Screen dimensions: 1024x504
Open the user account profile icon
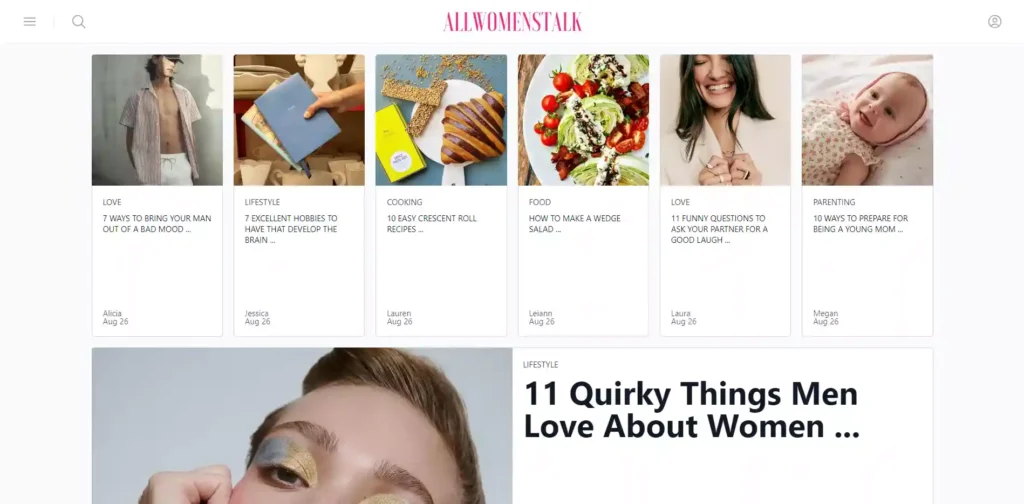[994, 22]
